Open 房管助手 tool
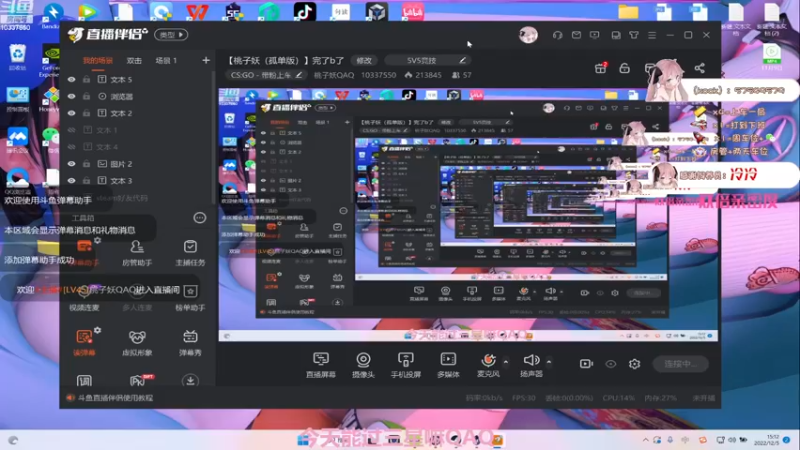Viewport: 800px width, 450px height. pos(137,253)
